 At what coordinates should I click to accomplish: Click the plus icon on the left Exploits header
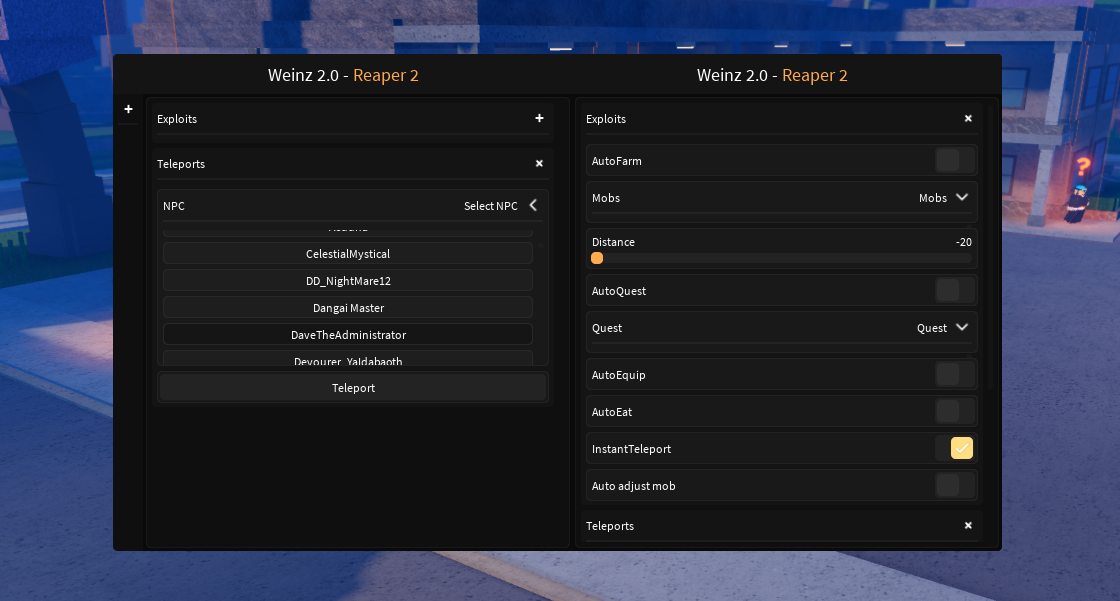point(539,118)
